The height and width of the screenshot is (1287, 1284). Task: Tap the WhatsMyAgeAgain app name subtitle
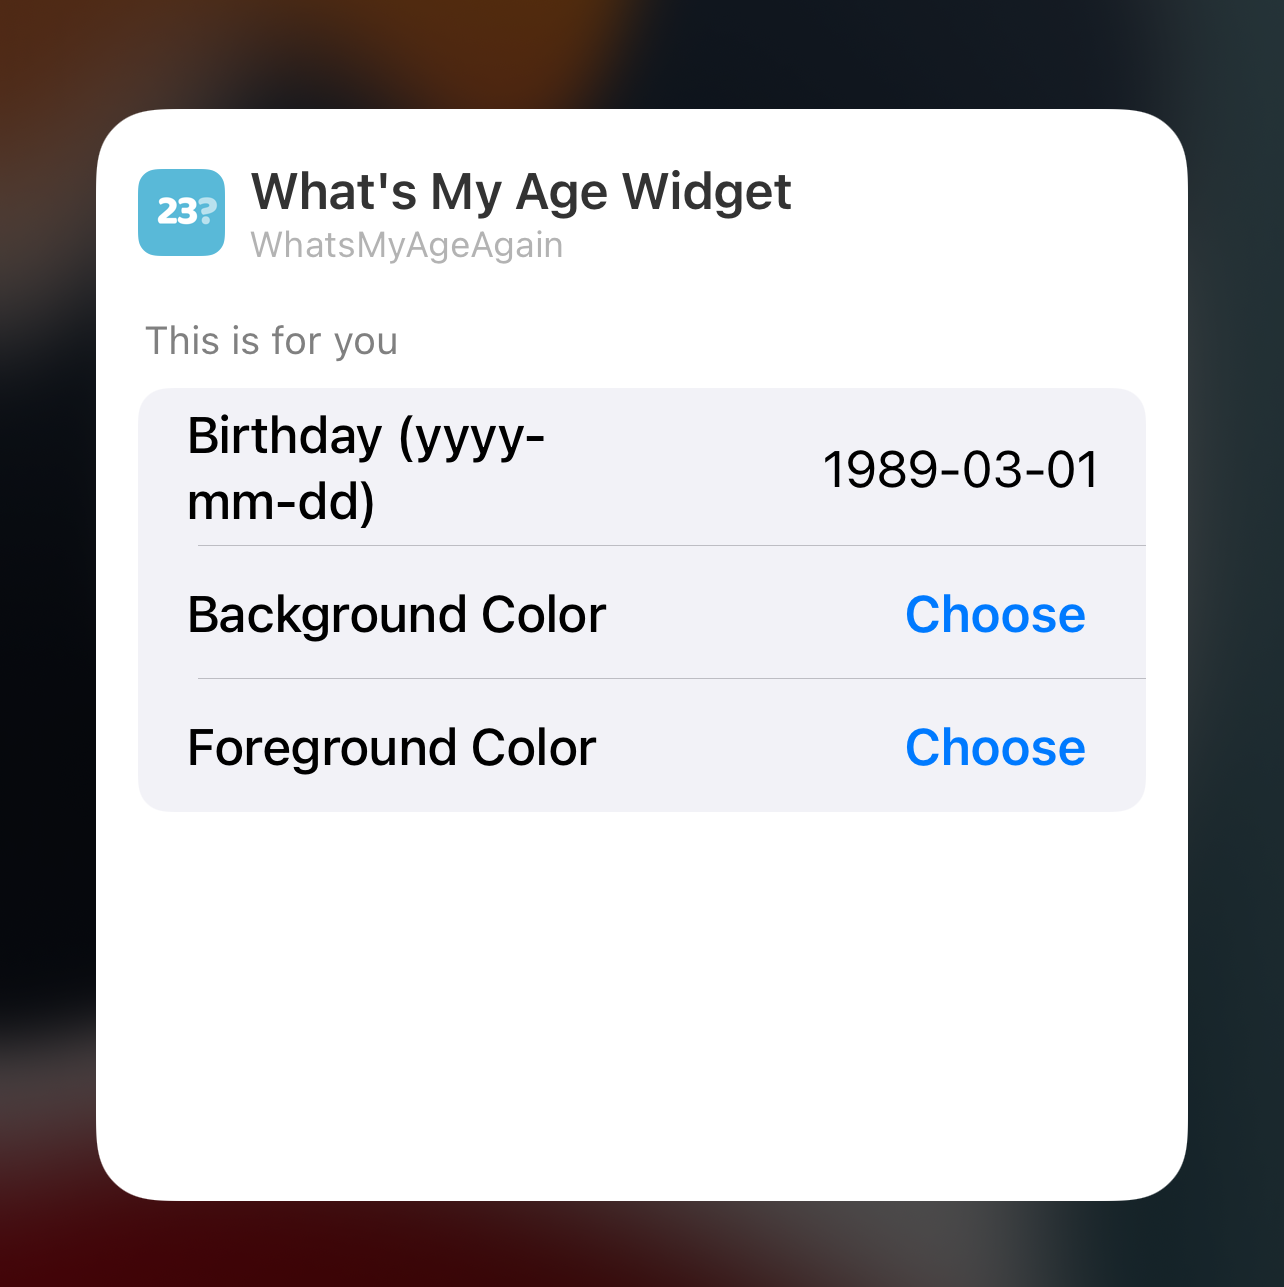pos(407,245)
